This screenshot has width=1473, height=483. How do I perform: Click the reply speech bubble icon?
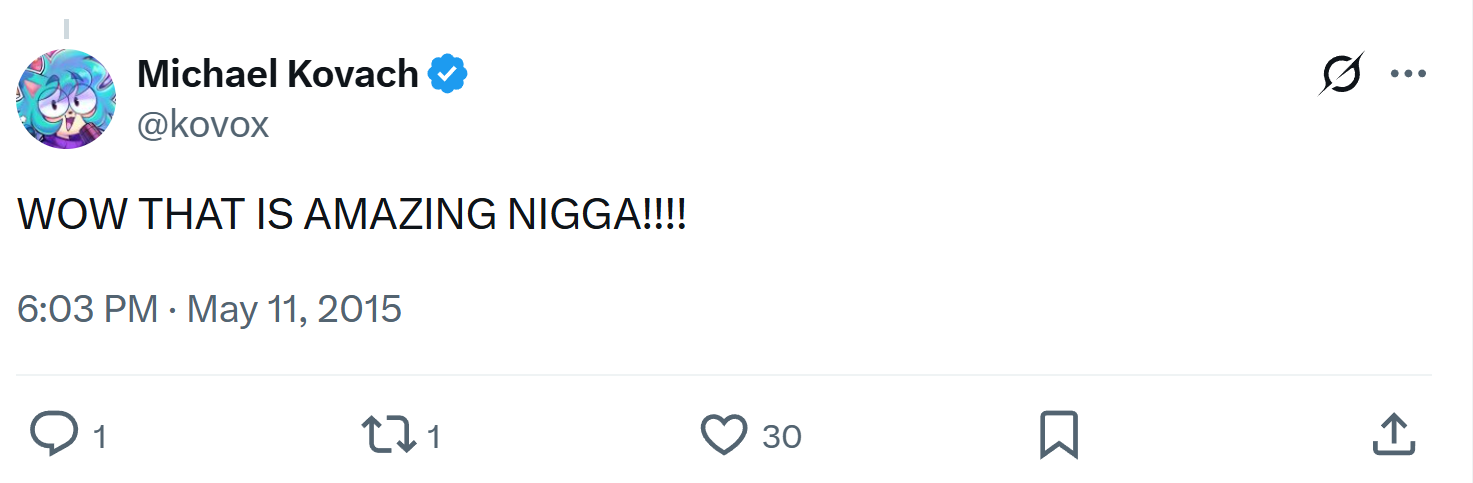[x=54, y=436]
